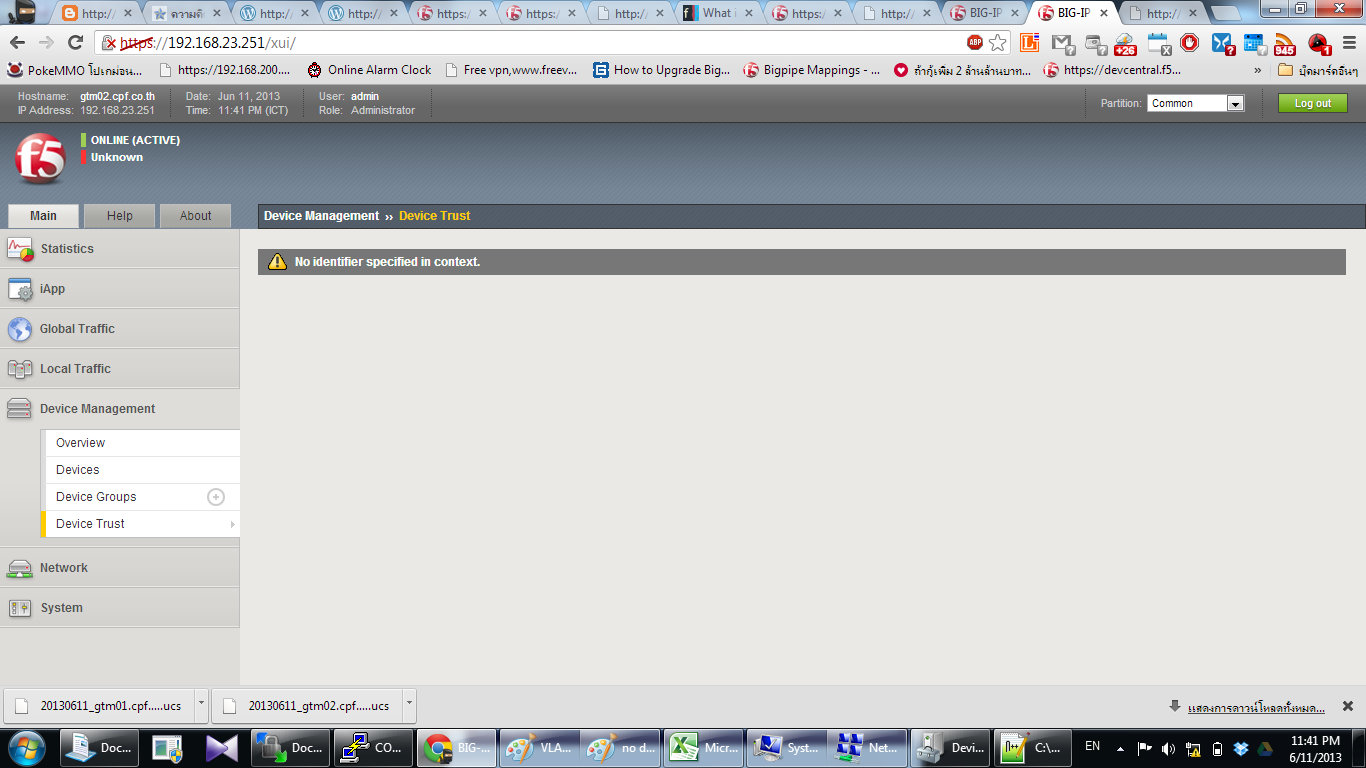Viewport: 1366px width, 768px height.
Task: Click the Network section icon
Action: pos(20,568)
